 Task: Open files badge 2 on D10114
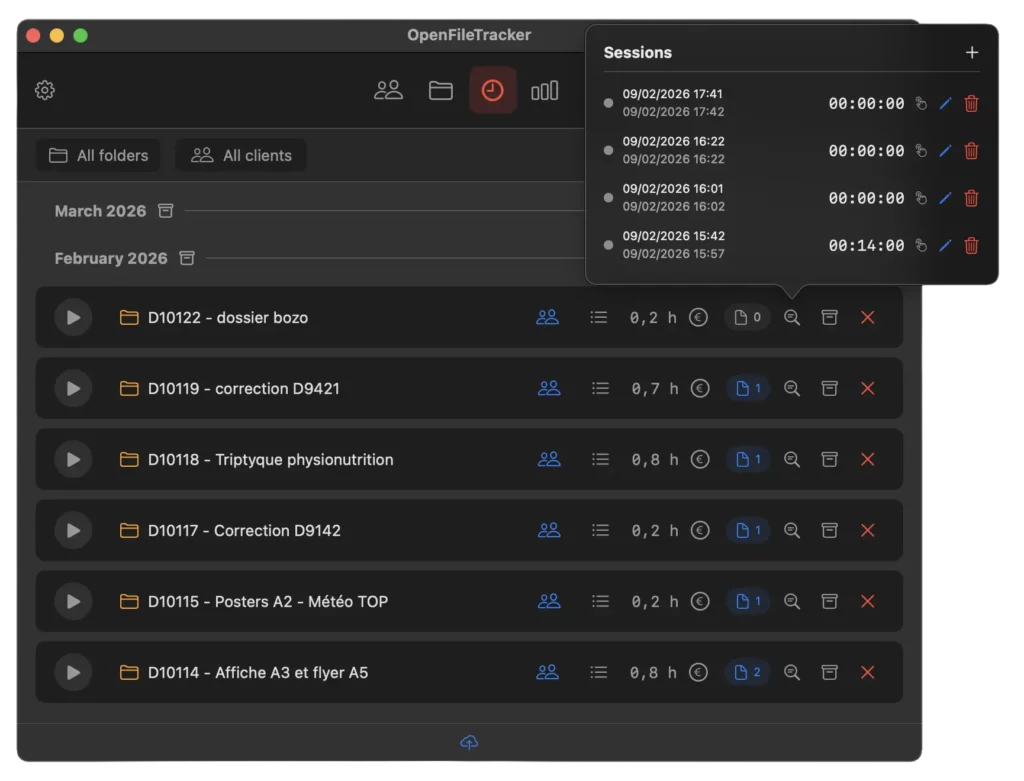(x=747, y=672)
